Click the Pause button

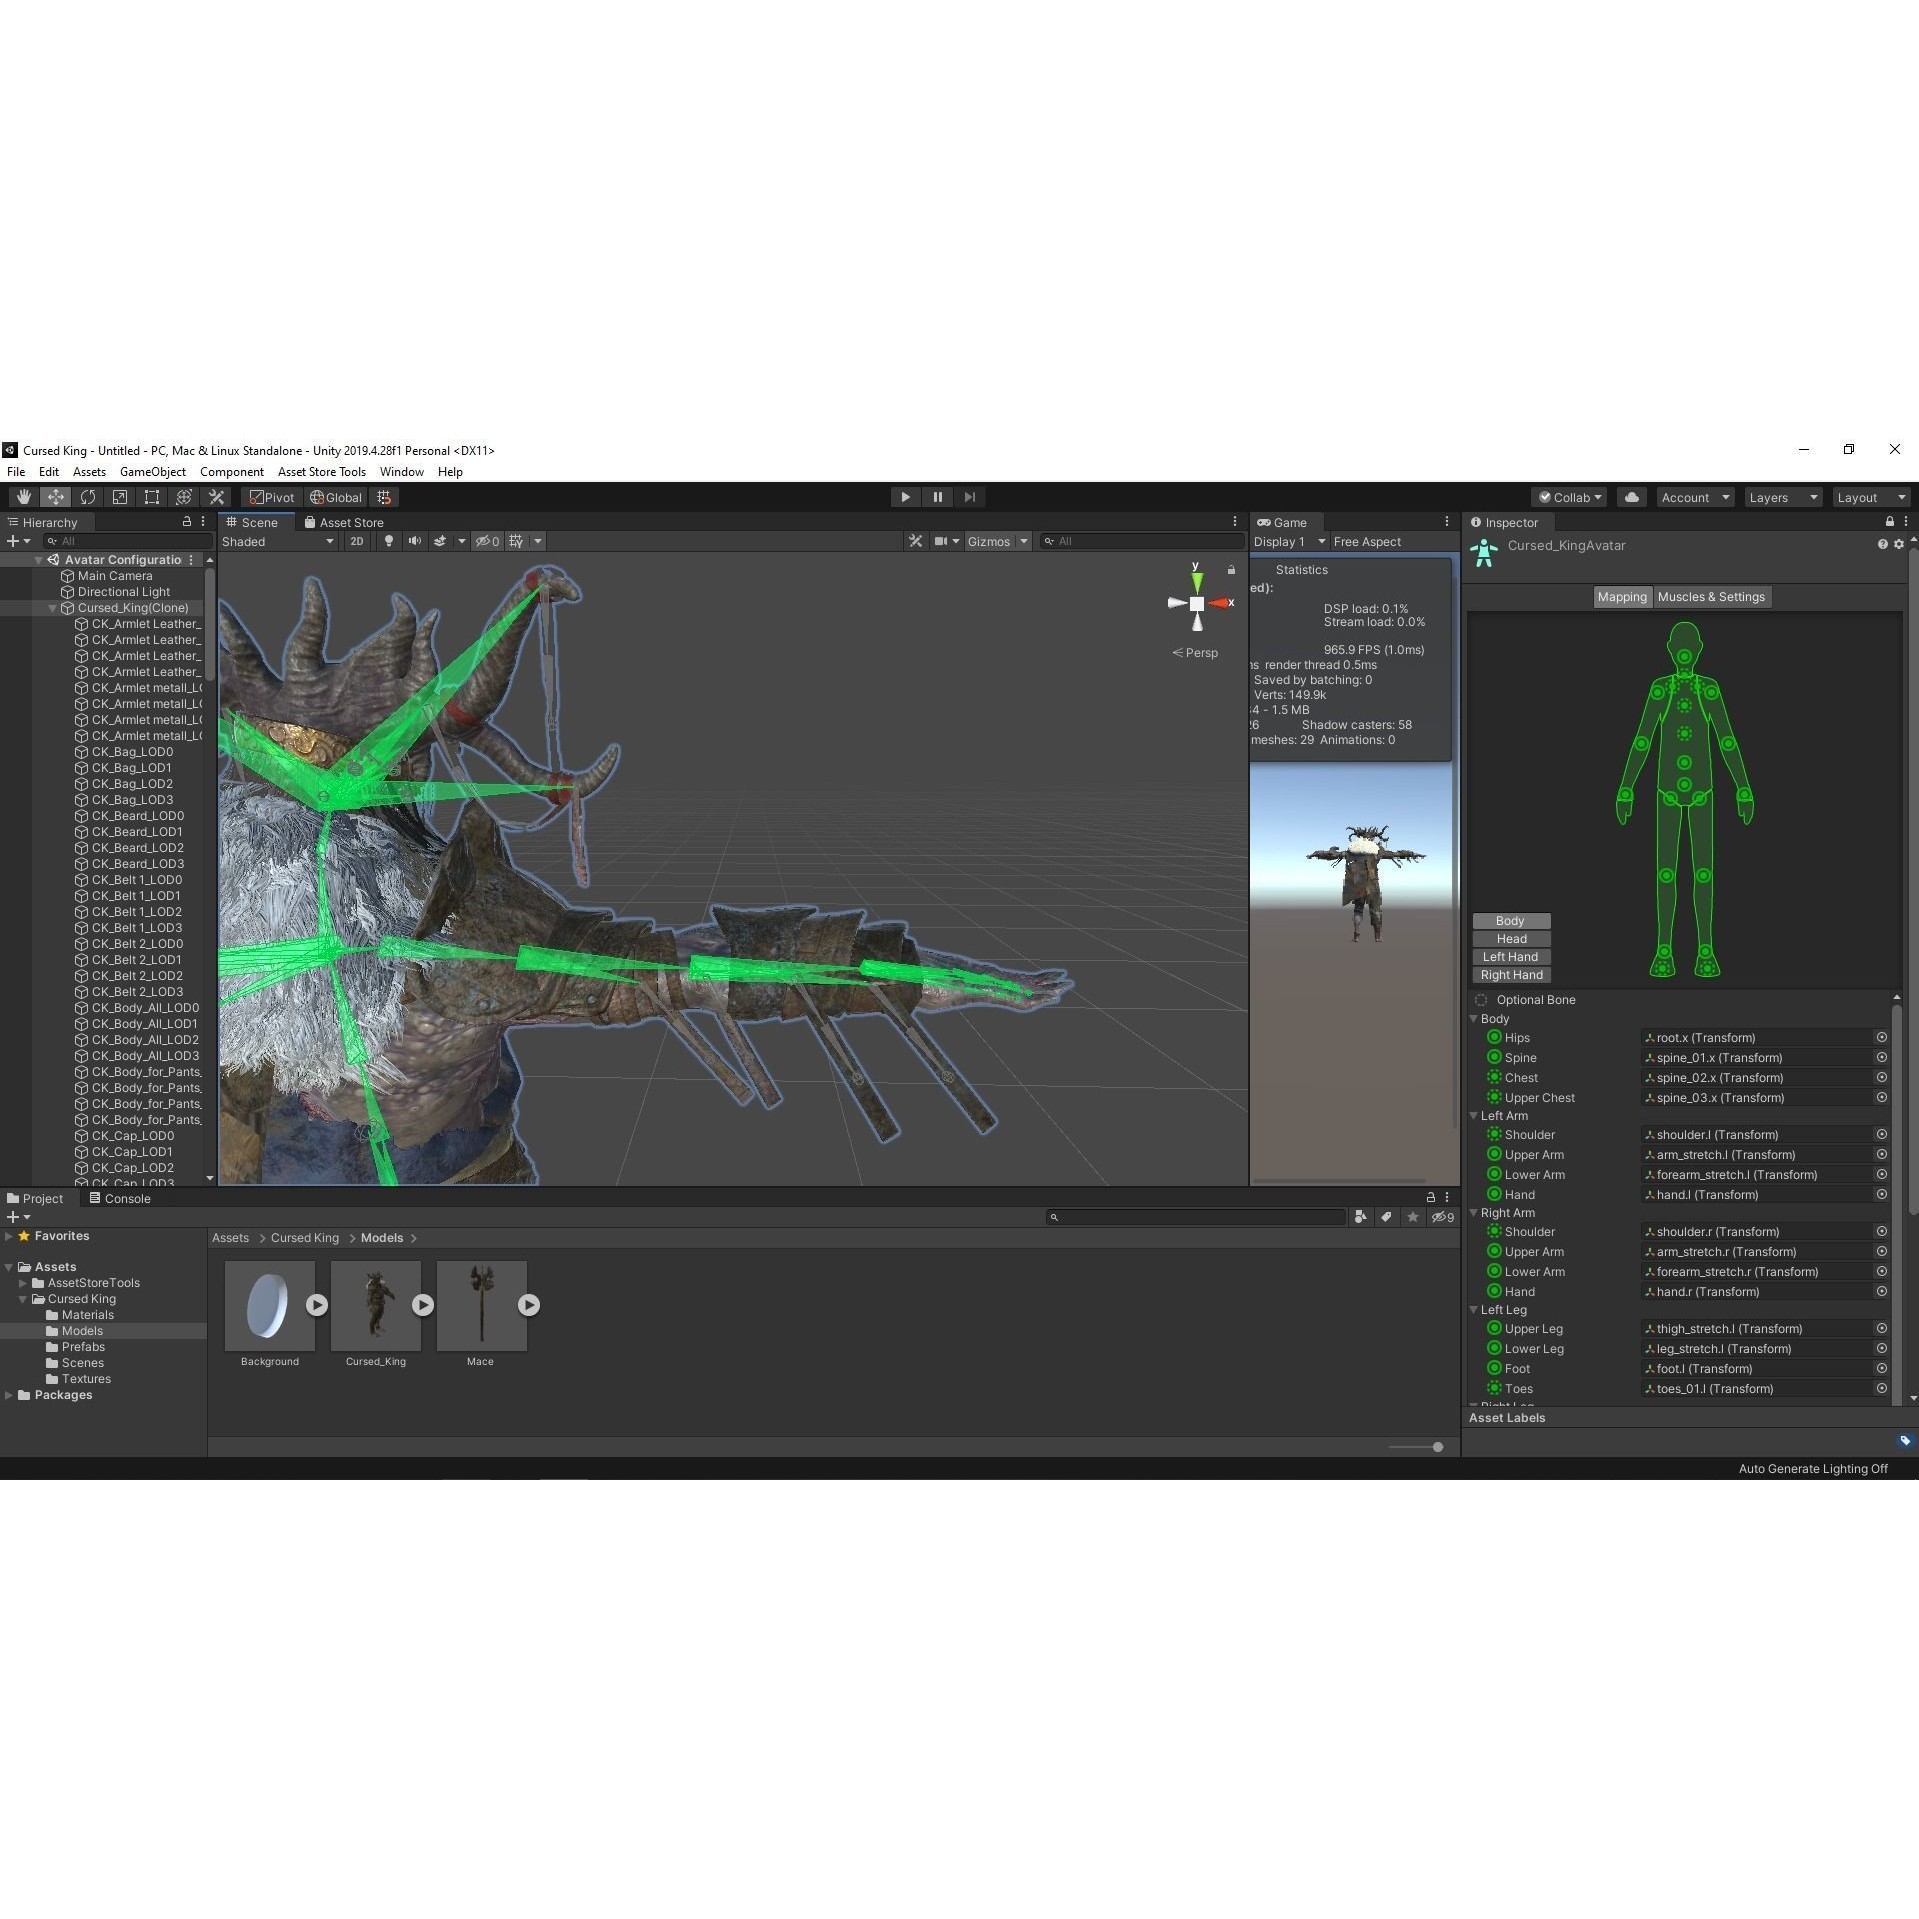click(937, 497)
